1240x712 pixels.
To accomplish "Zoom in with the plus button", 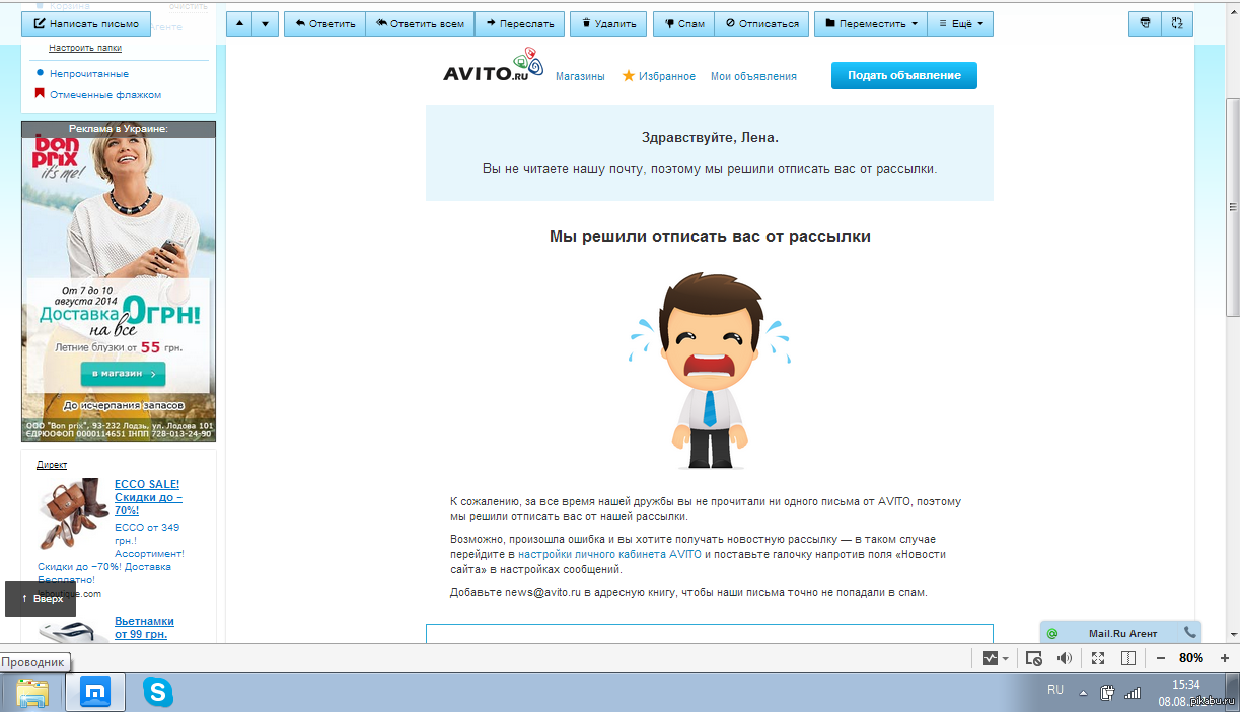I will (x=1224, y=658).
